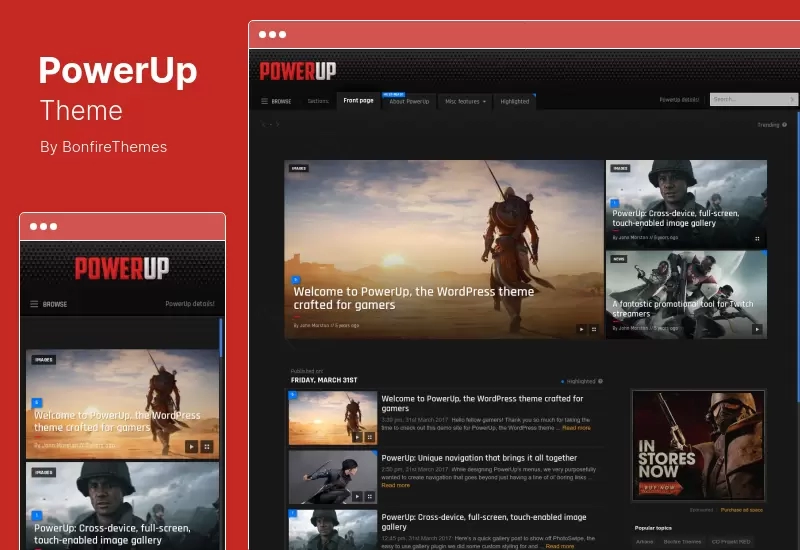Click IMAGES tag on soldier gallery card
Image resolution: width=800 pixels, height=550 pixels.
(x=620, y=168)
